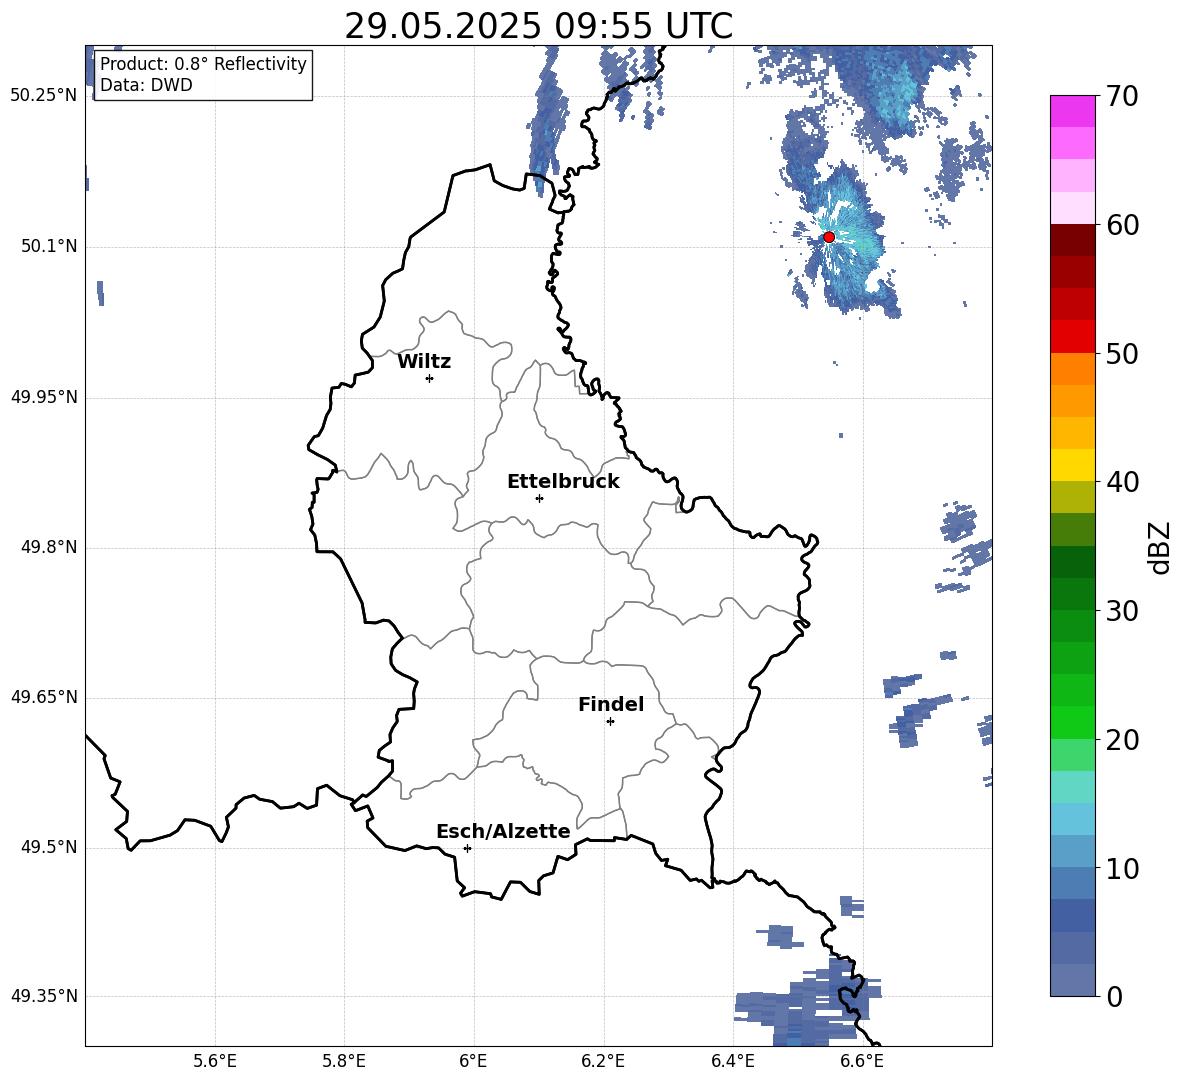
Task: Click the red radar site marker dot
Action: point(828,237)
